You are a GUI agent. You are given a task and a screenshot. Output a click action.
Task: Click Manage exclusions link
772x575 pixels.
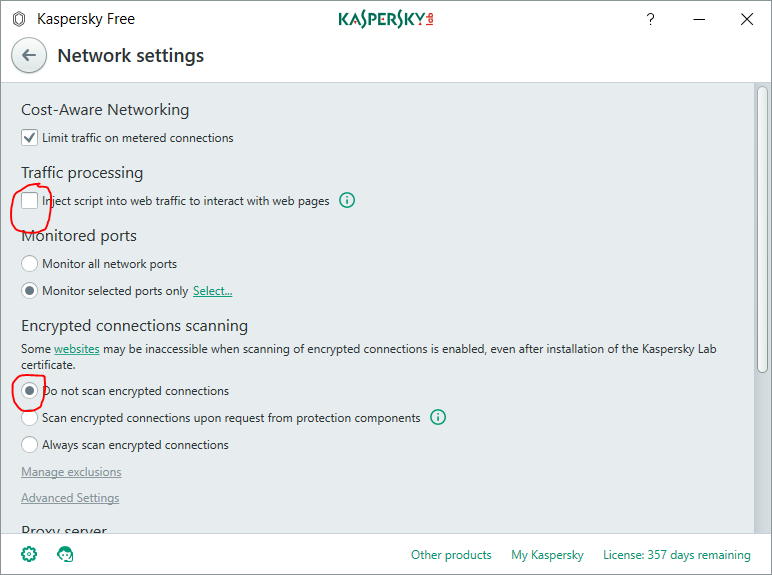71,472
